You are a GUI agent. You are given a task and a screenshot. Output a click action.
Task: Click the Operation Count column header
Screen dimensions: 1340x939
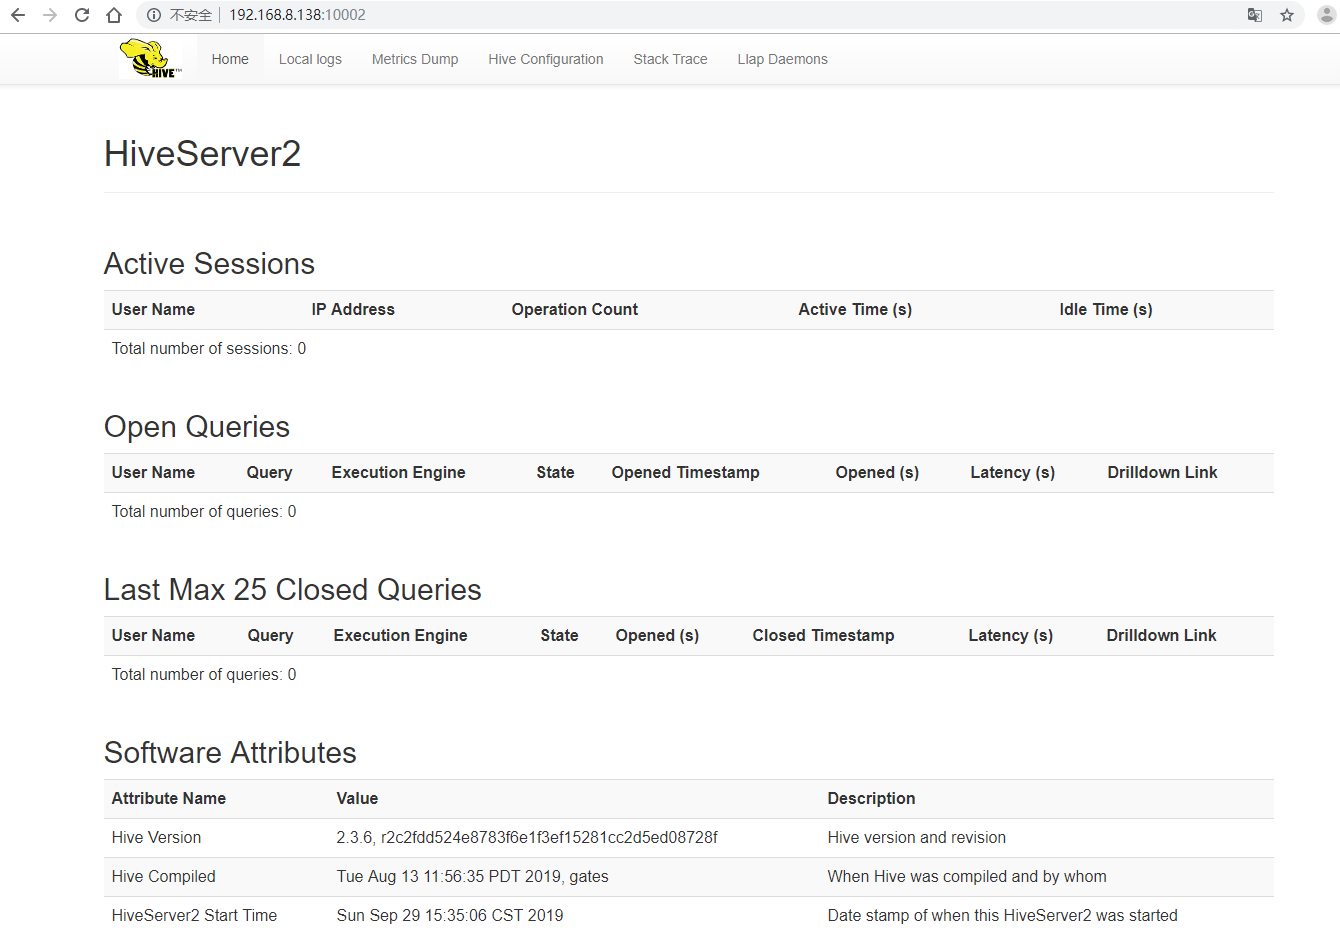(575, 310)
